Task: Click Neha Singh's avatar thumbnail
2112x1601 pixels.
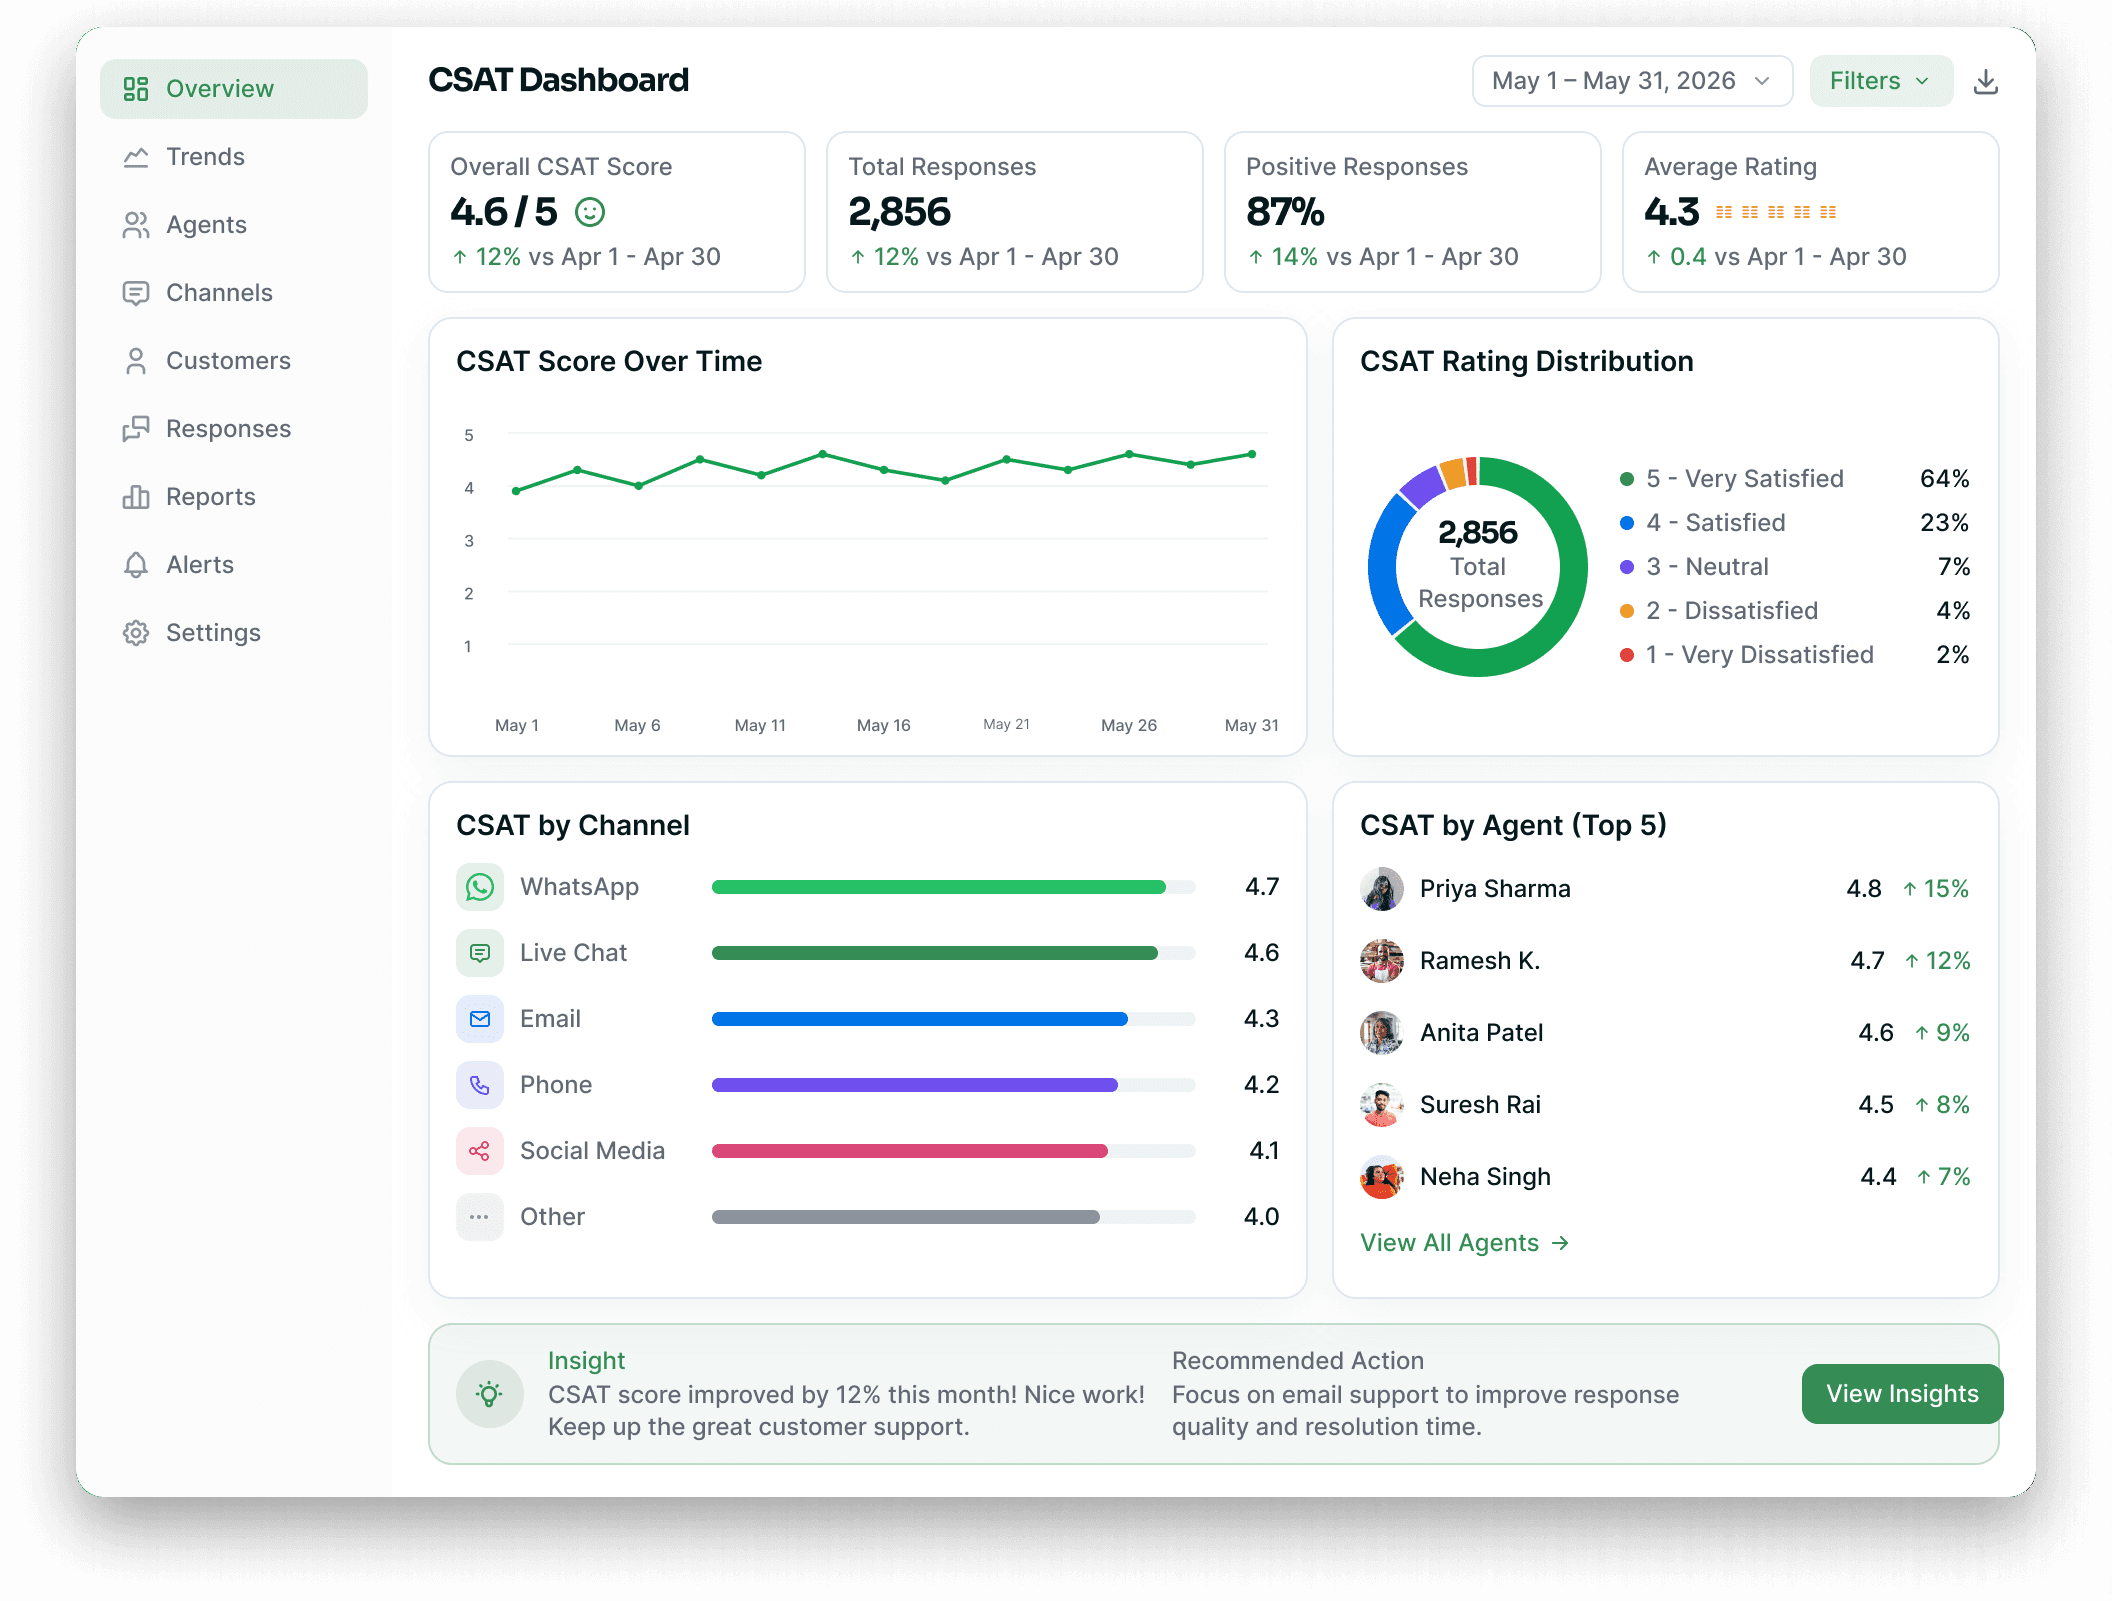Action: (x=1382, y=1177)
